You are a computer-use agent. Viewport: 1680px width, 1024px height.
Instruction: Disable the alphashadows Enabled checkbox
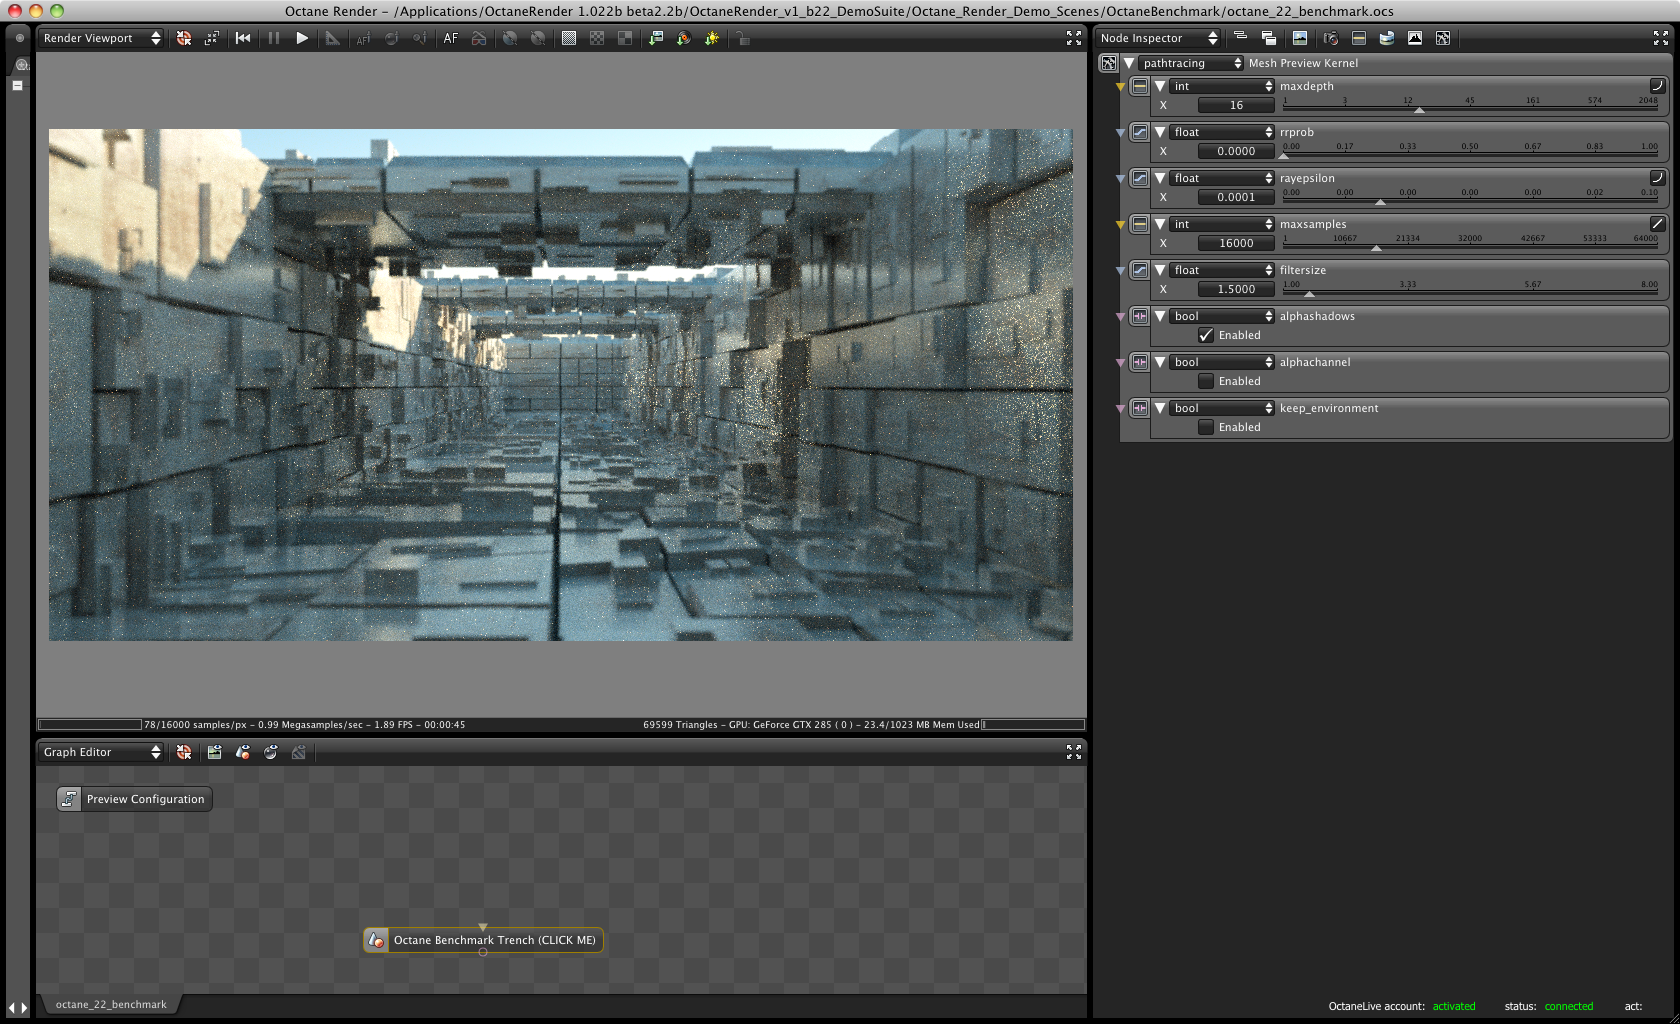1206,336
